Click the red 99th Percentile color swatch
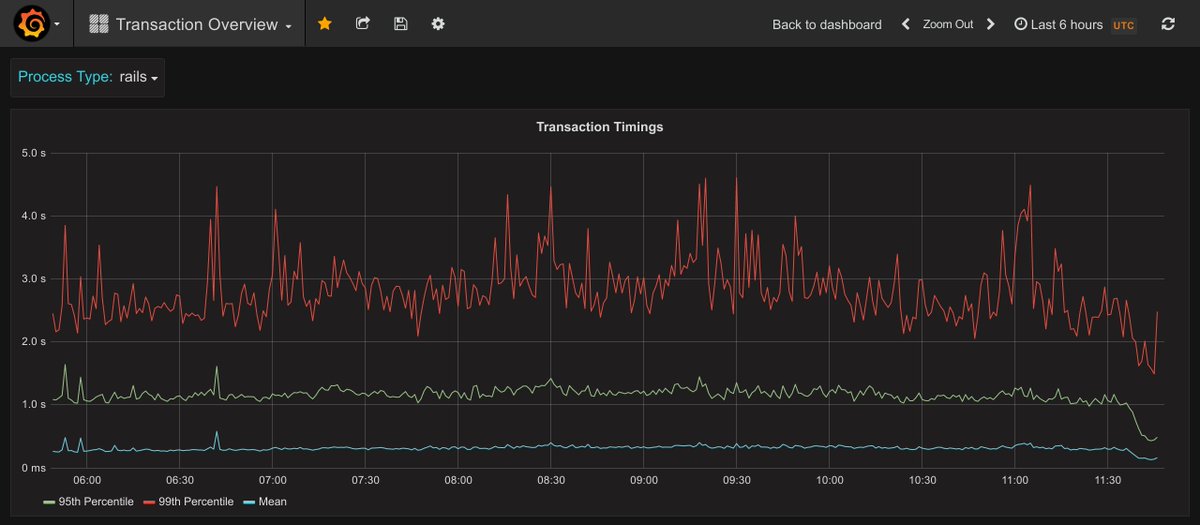This screenshot has height=525, width=1200. (x=151, y=502)
